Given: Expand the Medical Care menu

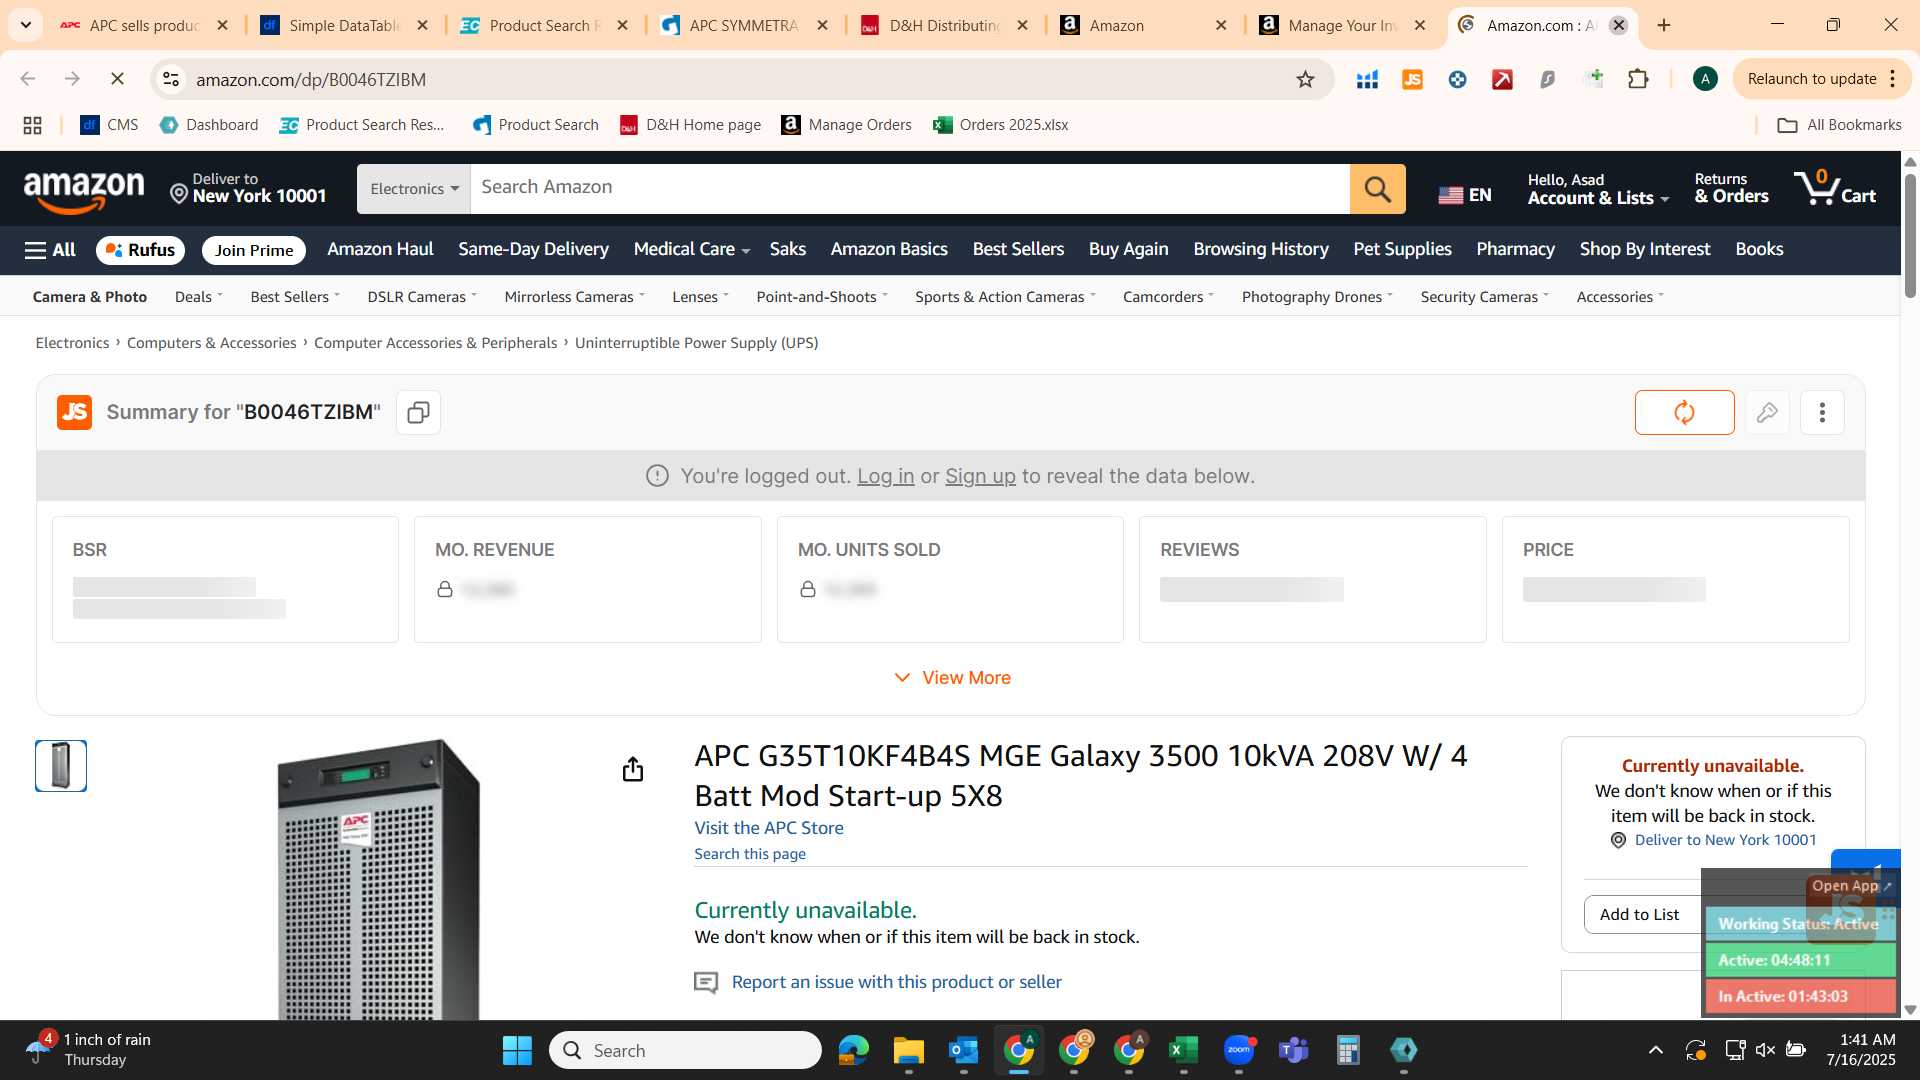Looking at the screenshot, I should point(691,249).
